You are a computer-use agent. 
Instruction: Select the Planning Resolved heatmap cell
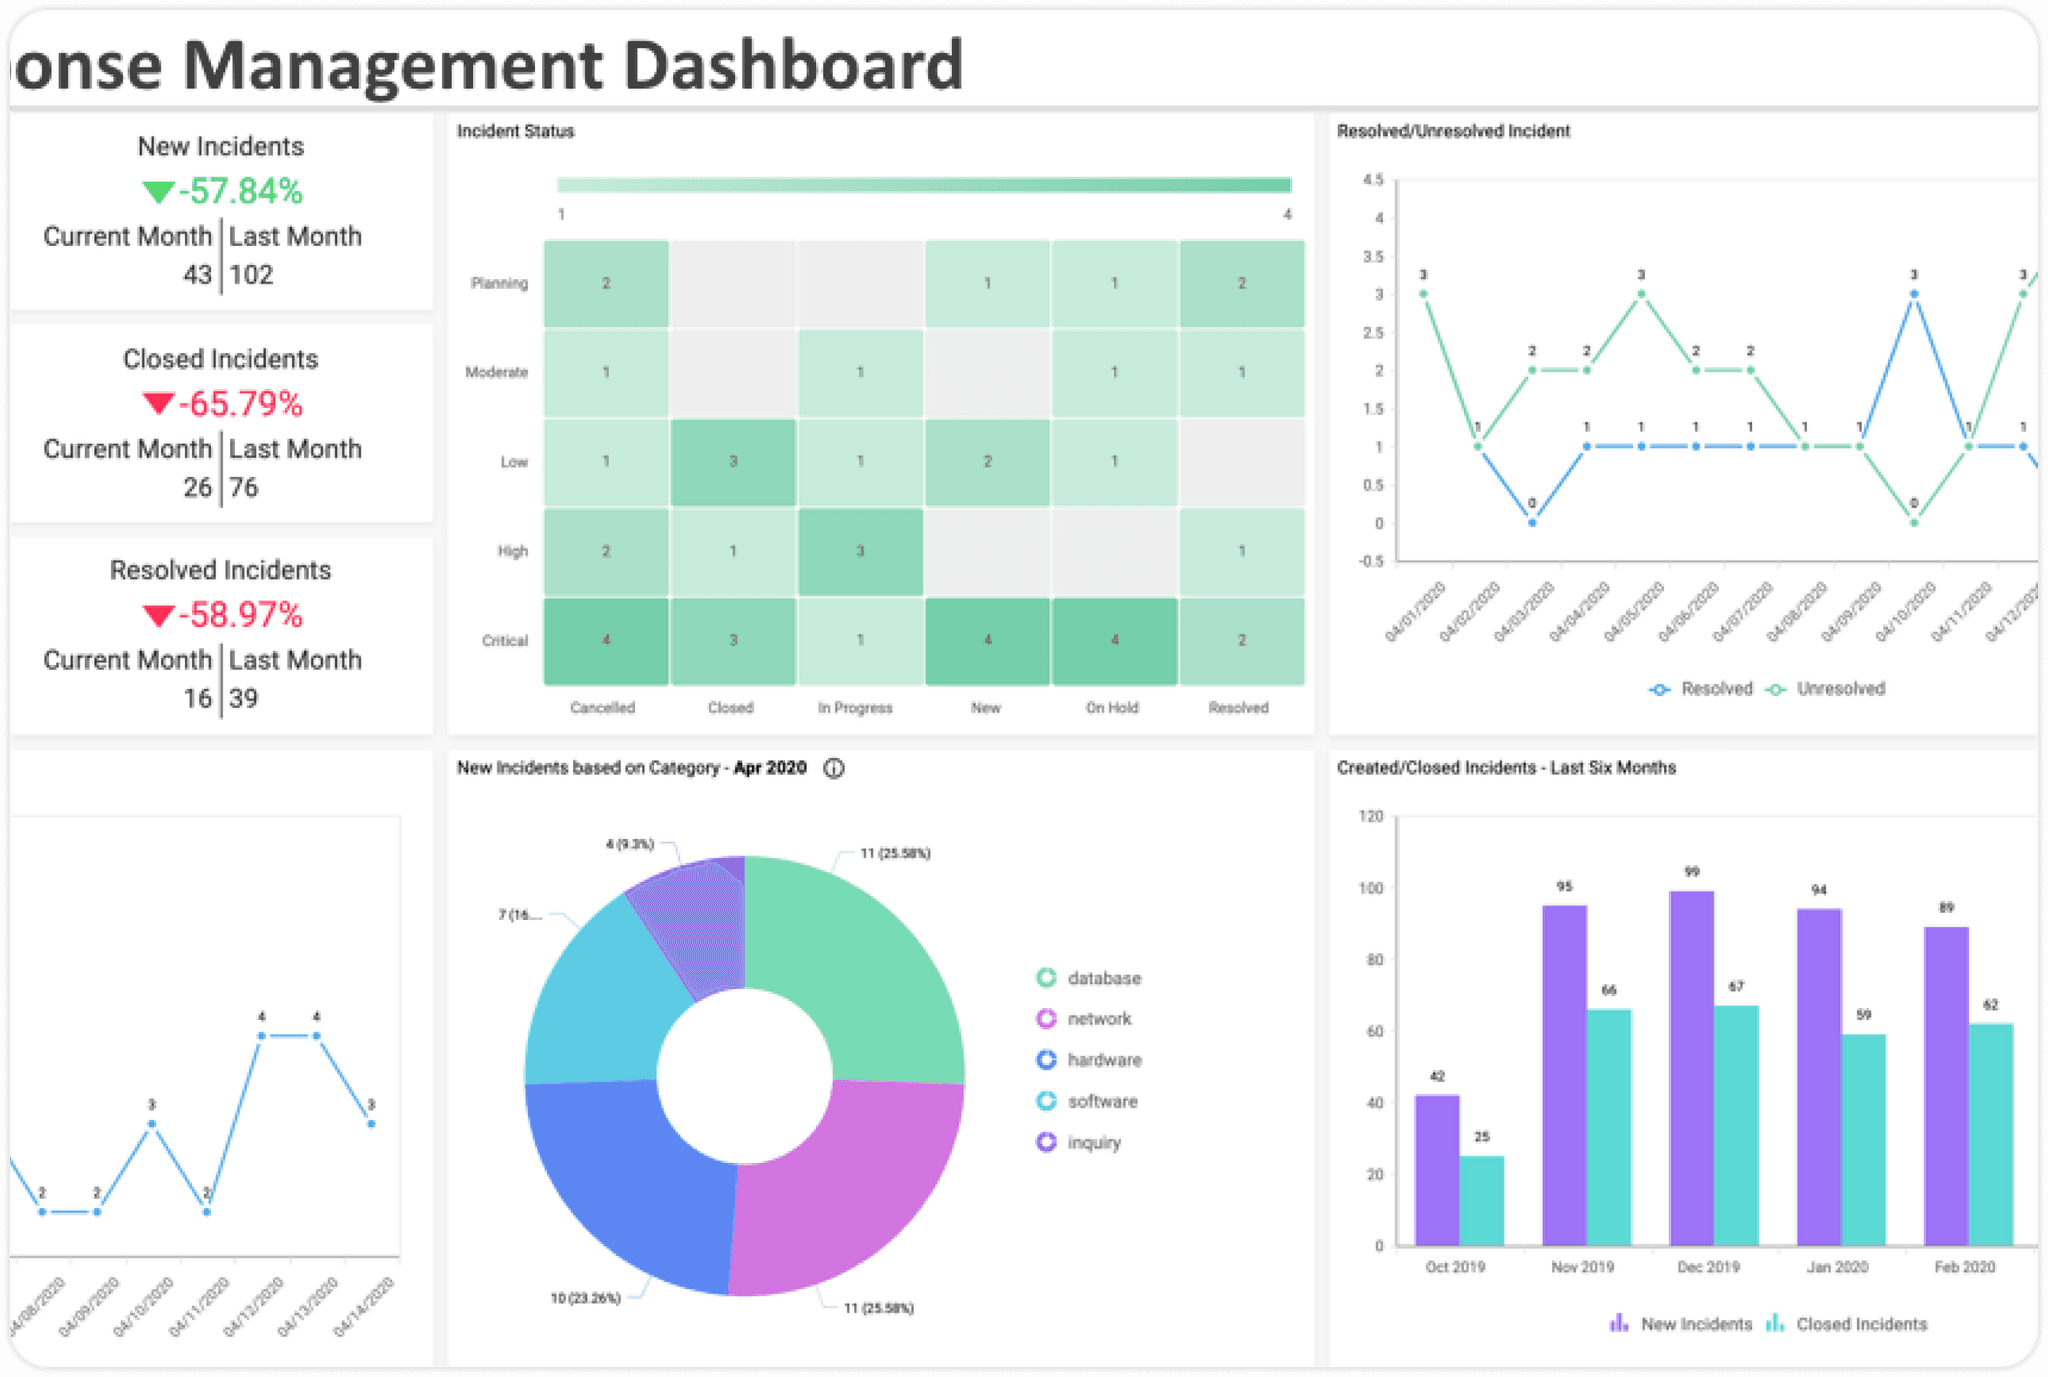click(x=1242, y=283)
